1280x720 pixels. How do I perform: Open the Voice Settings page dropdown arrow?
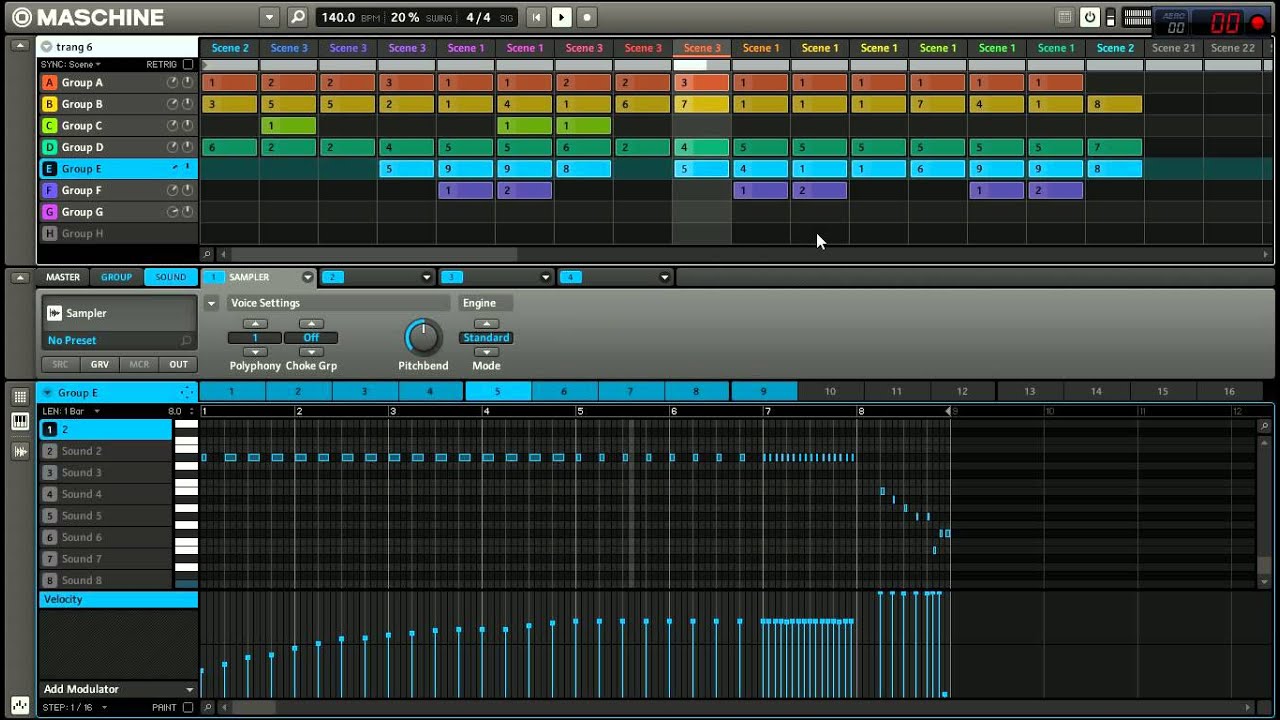(211, 303)
